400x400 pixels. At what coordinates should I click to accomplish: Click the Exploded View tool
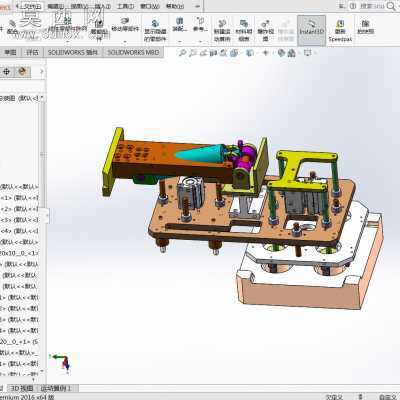265,31
